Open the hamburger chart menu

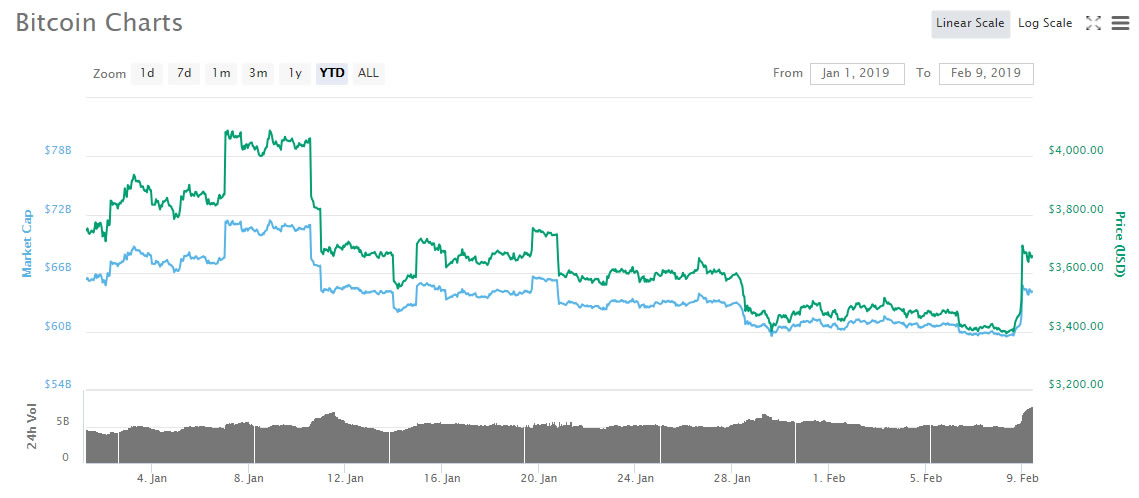pyautogui.click(x=1119, y=23)
